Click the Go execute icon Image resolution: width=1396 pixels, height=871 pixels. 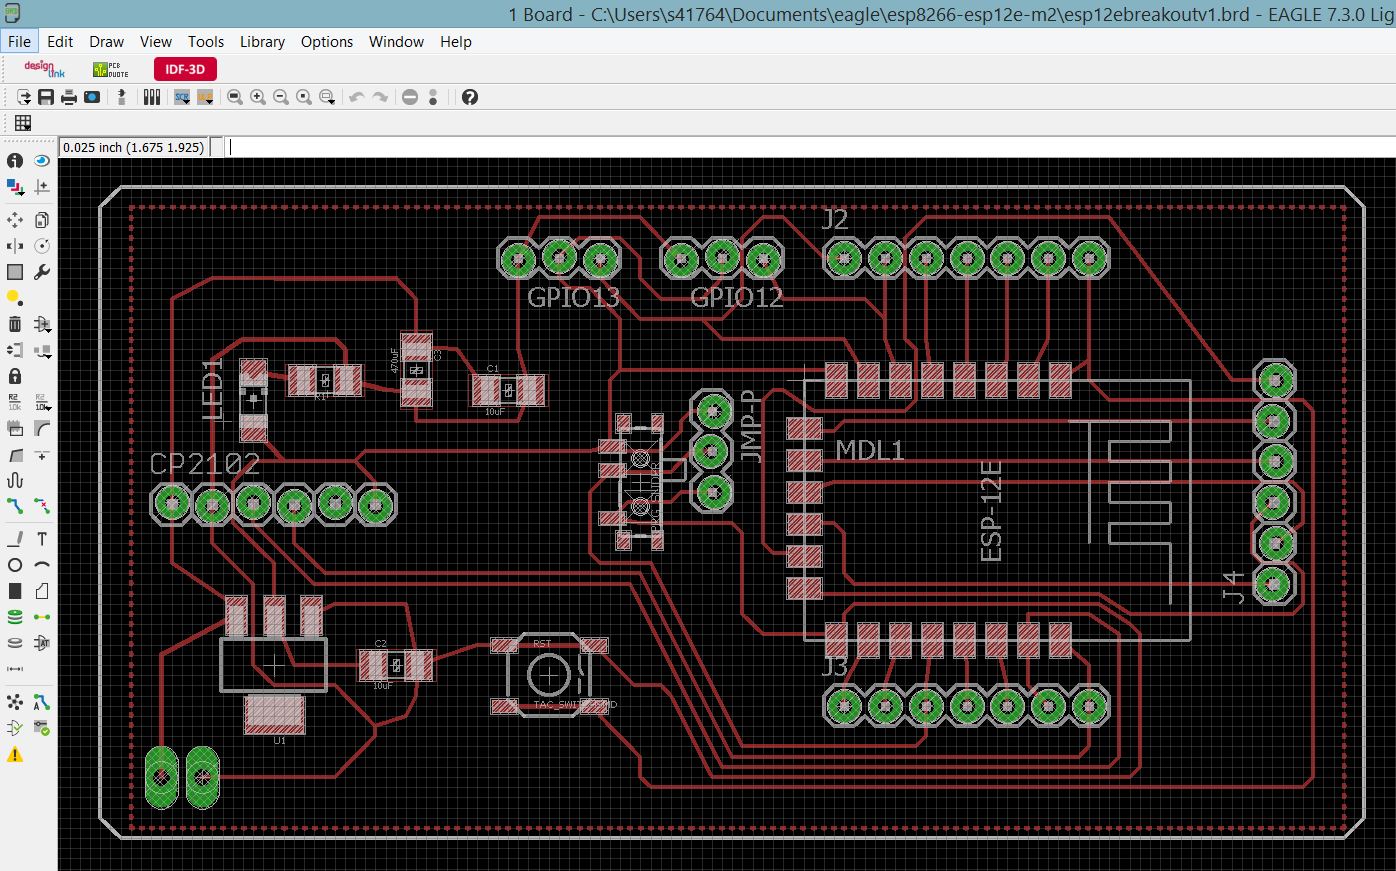pyautogui.click(x=433, y=97)
